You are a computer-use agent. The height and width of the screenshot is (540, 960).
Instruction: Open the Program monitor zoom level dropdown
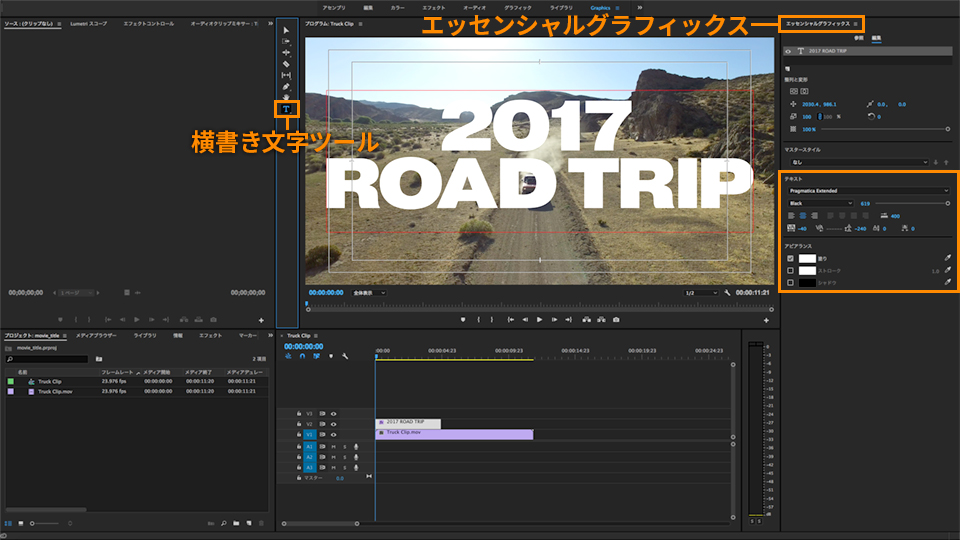click(x=369, y=293)
